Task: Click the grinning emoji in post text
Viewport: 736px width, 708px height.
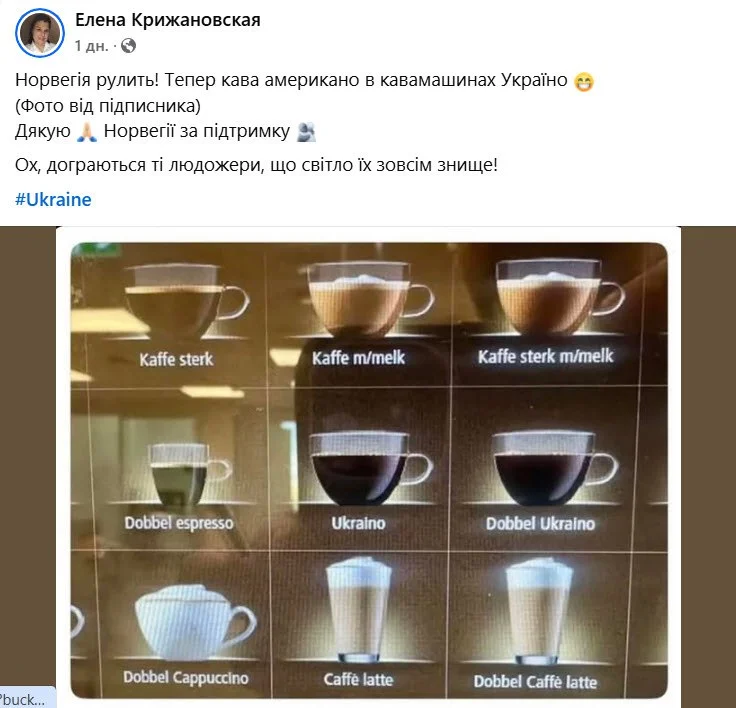Action: 583,82
